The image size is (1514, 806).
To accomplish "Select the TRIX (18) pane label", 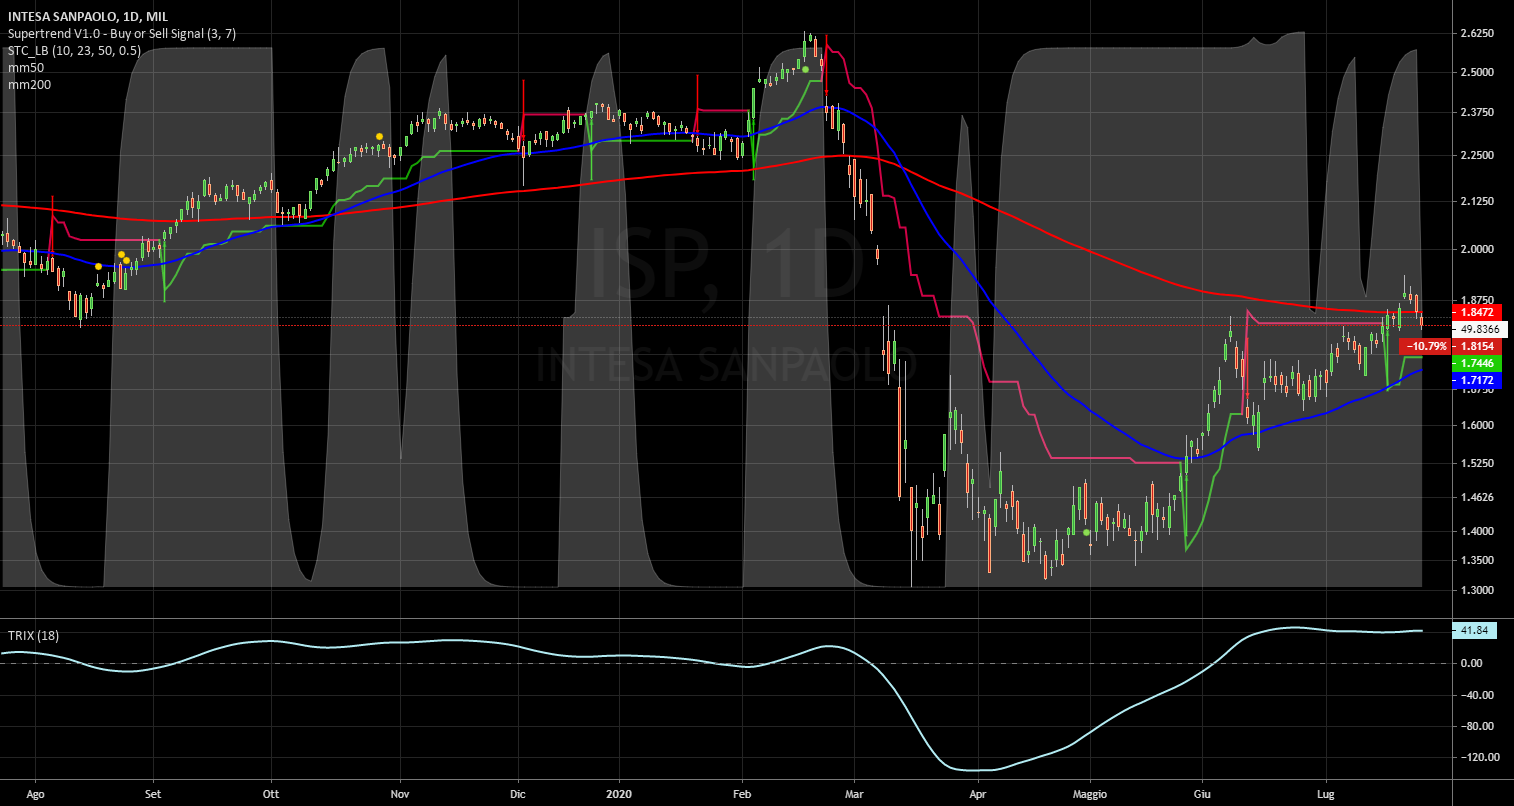I will pos(33,636).
